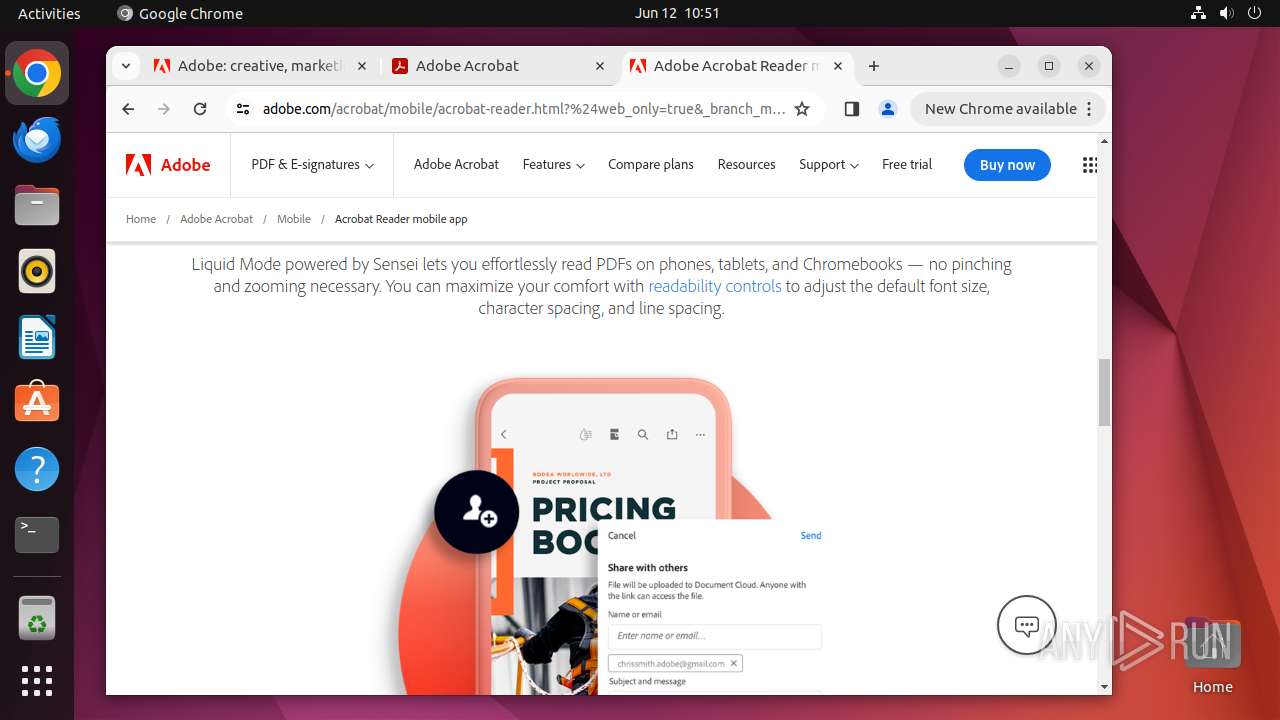The width and height of the screenshot is (1280, 720).
Task: Open the Home folder on desktop
Action: [x=1212, y=655]
